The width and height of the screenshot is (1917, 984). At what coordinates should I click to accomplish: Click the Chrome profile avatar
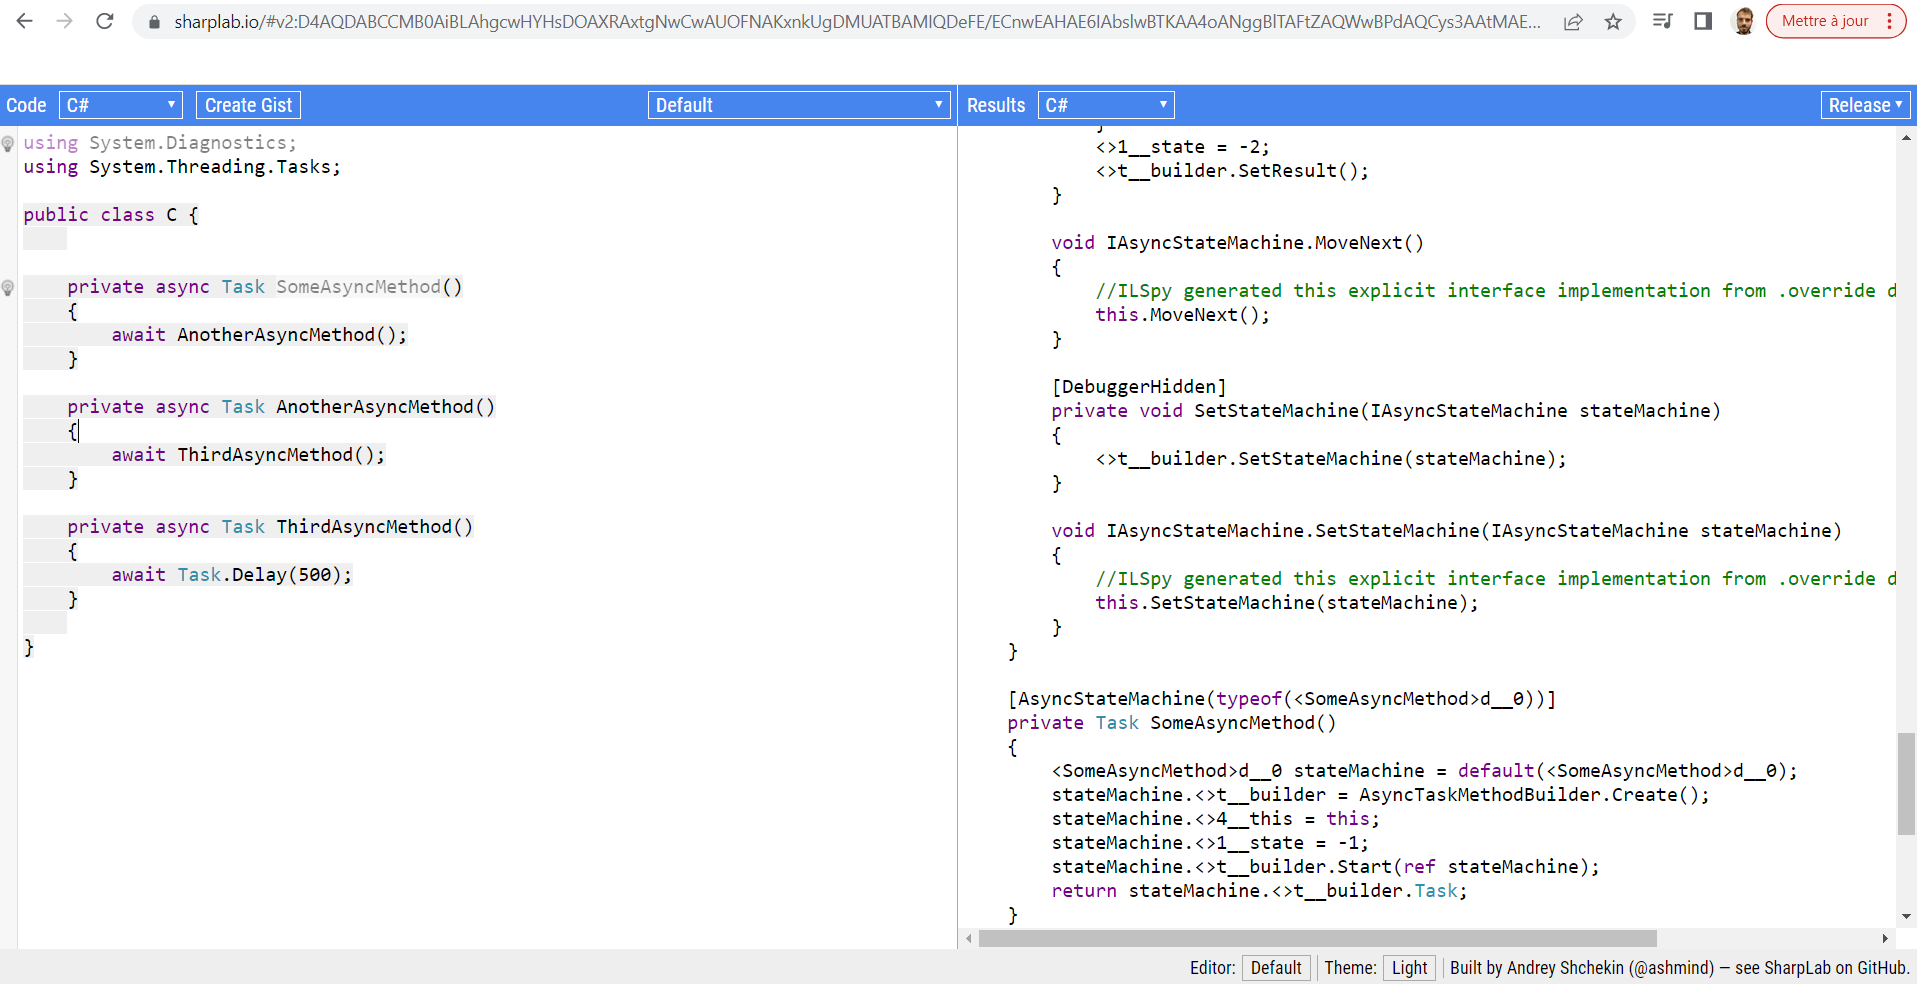tap(1743, 21)
